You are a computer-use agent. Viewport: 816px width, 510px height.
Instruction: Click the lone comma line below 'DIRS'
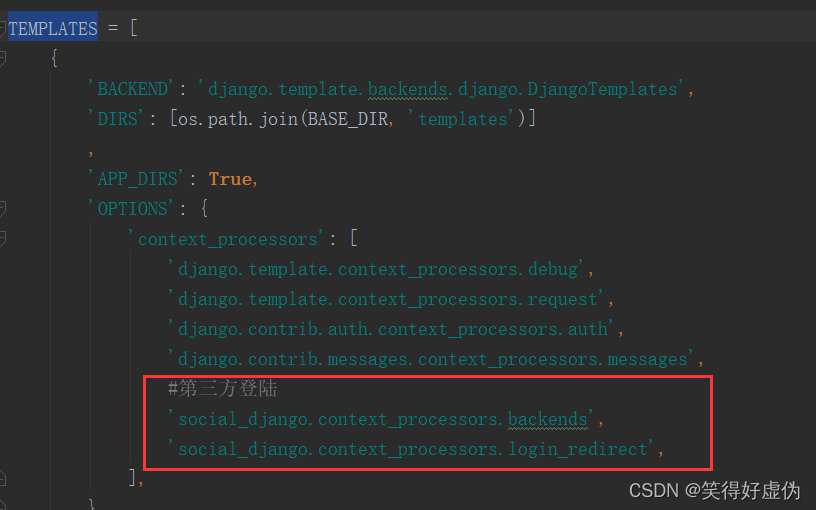[91, 152]
